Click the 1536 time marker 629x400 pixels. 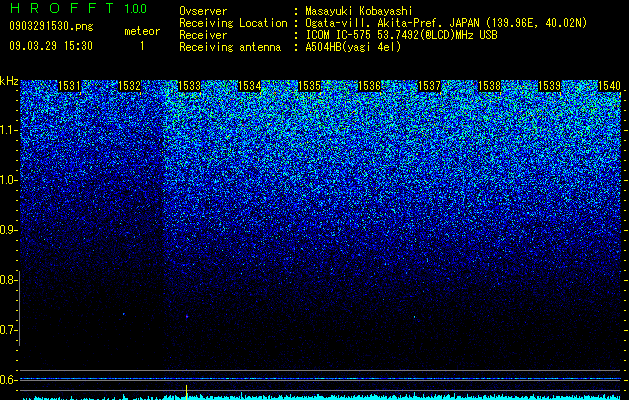coord(369,86)
